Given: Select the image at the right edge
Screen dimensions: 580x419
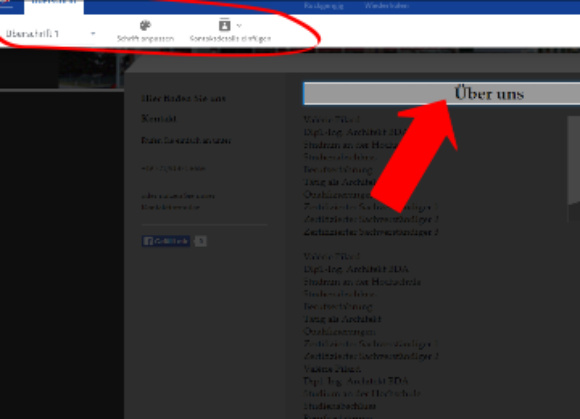Looking at the screenshot, I should (574, 169).
